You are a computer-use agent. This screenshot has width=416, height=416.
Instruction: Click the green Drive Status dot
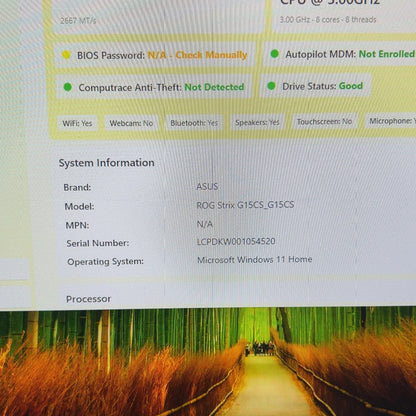[x=271, y=86]
